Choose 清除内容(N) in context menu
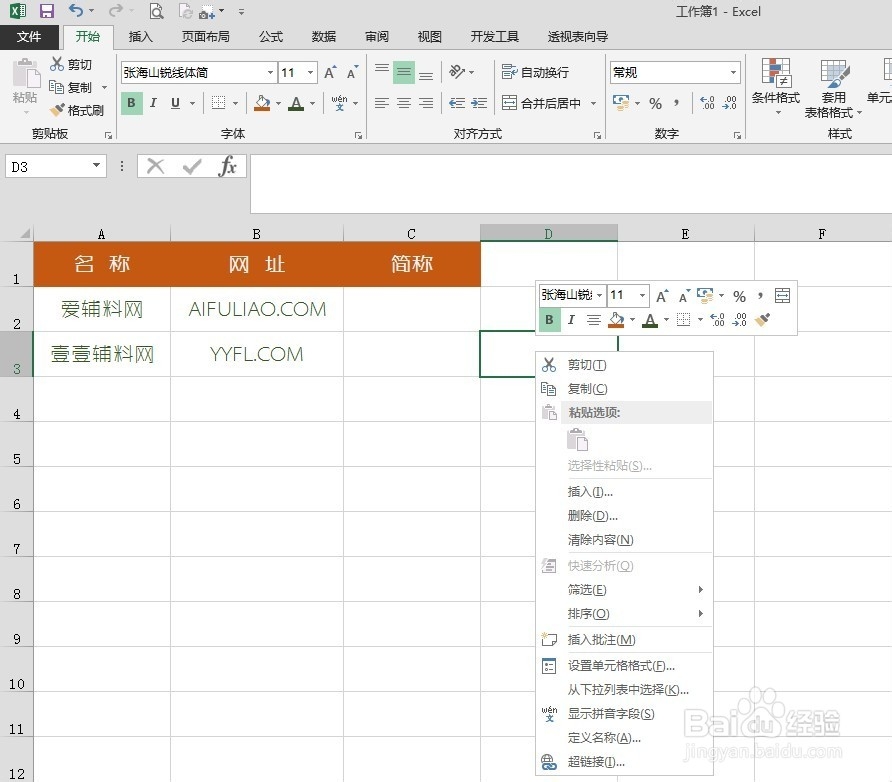This screenshot has height=782, width=892. pyautogui.click(x=625, y=540)
